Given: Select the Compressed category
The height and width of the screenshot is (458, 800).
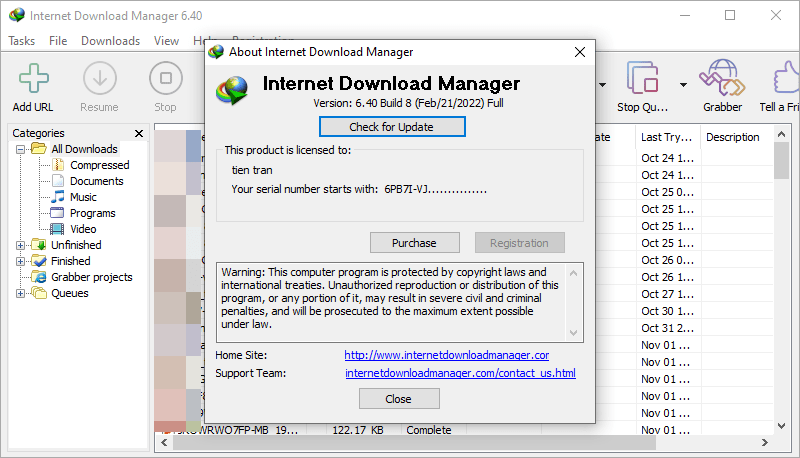Looking at the screenshot, I should click(99, 165).
